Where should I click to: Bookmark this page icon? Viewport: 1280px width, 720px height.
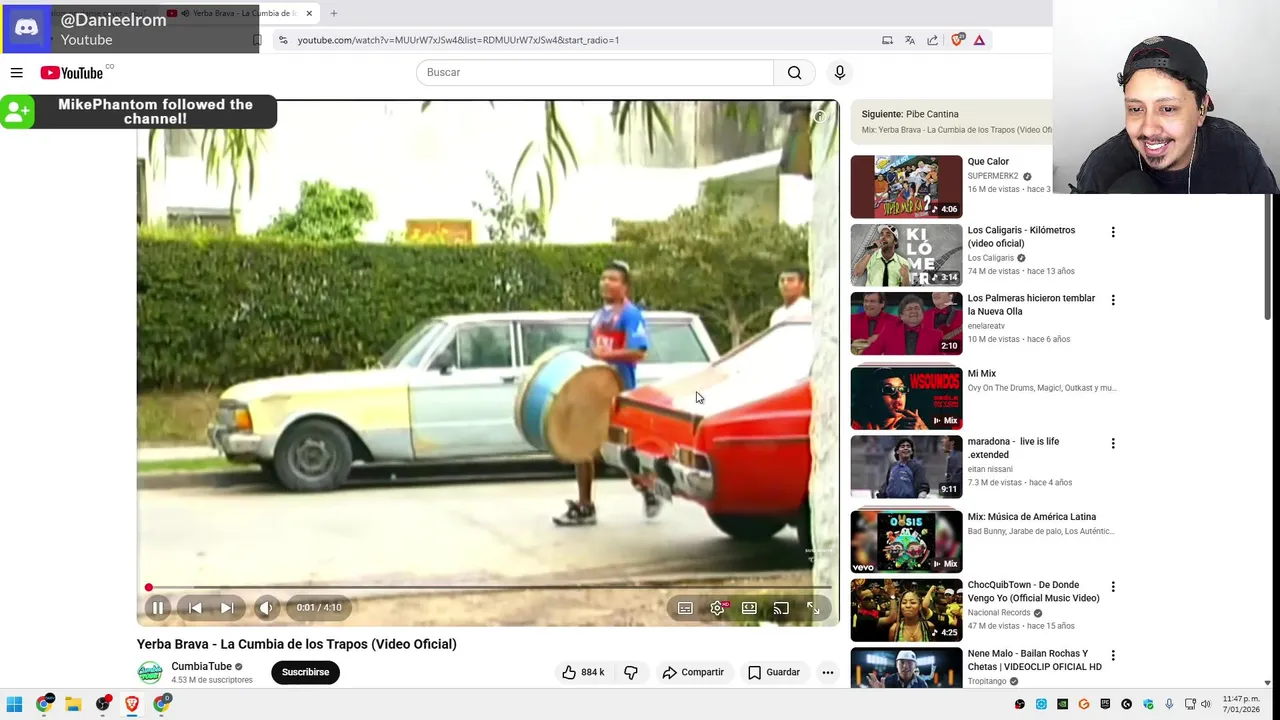[x=257, y=40]
